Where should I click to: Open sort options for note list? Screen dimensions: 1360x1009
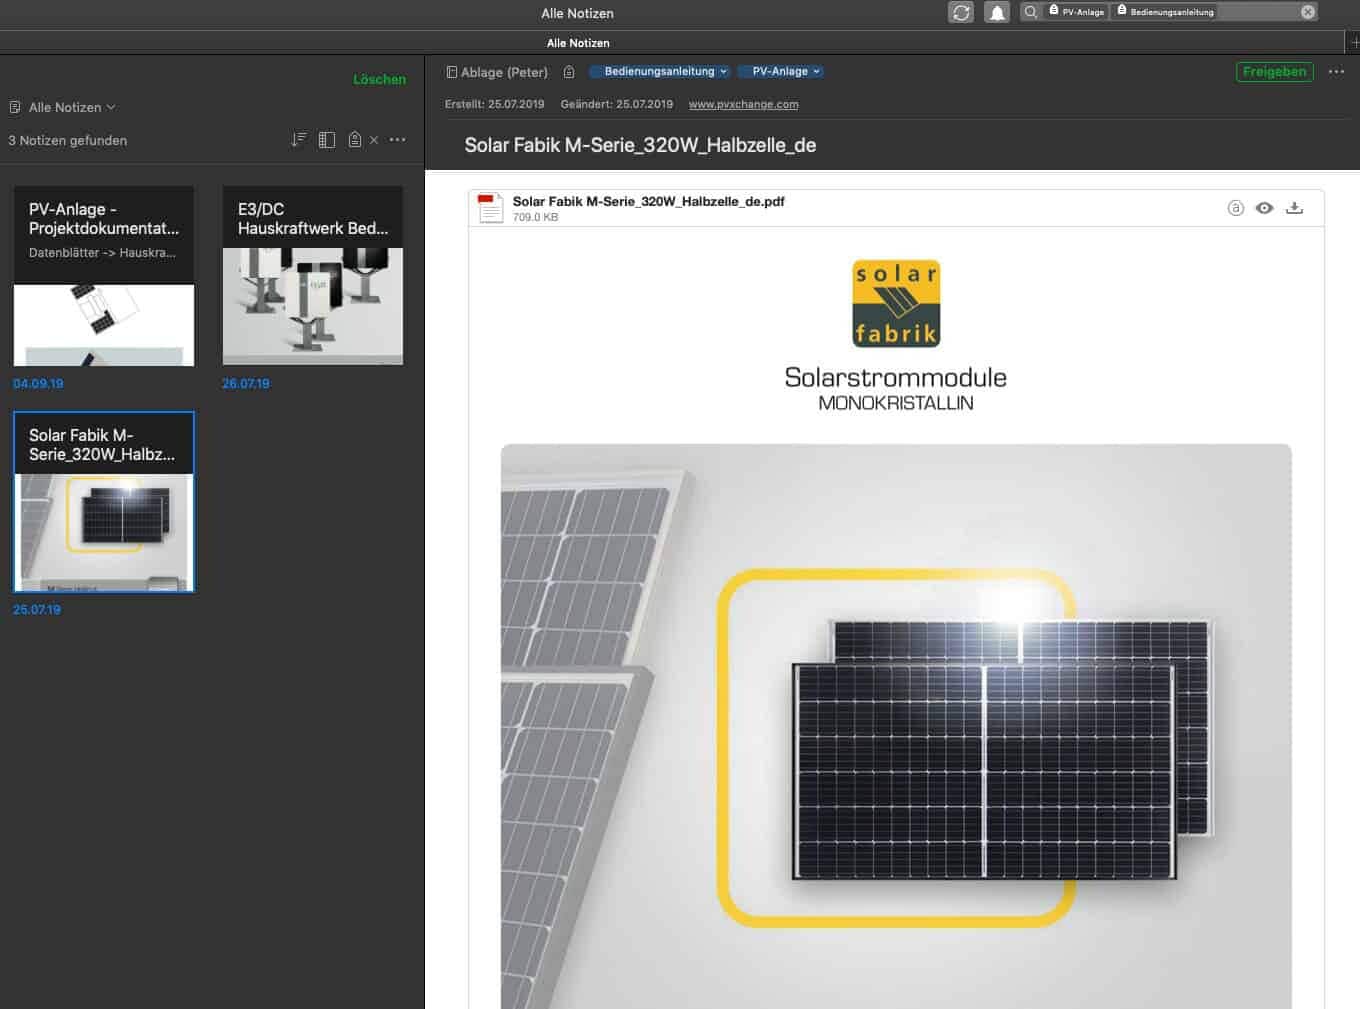point(298,140)
